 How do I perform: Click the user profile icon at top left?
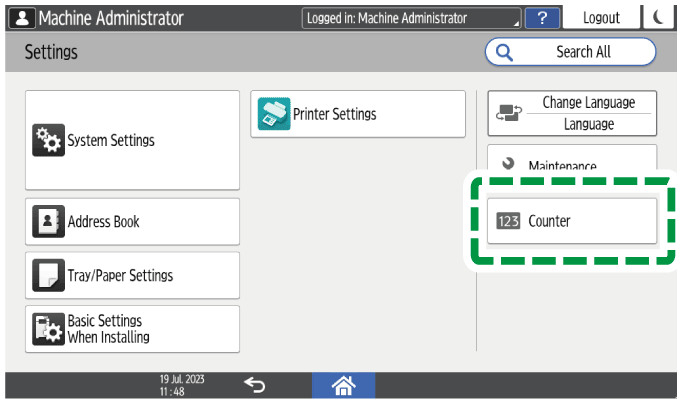[20, 18]
